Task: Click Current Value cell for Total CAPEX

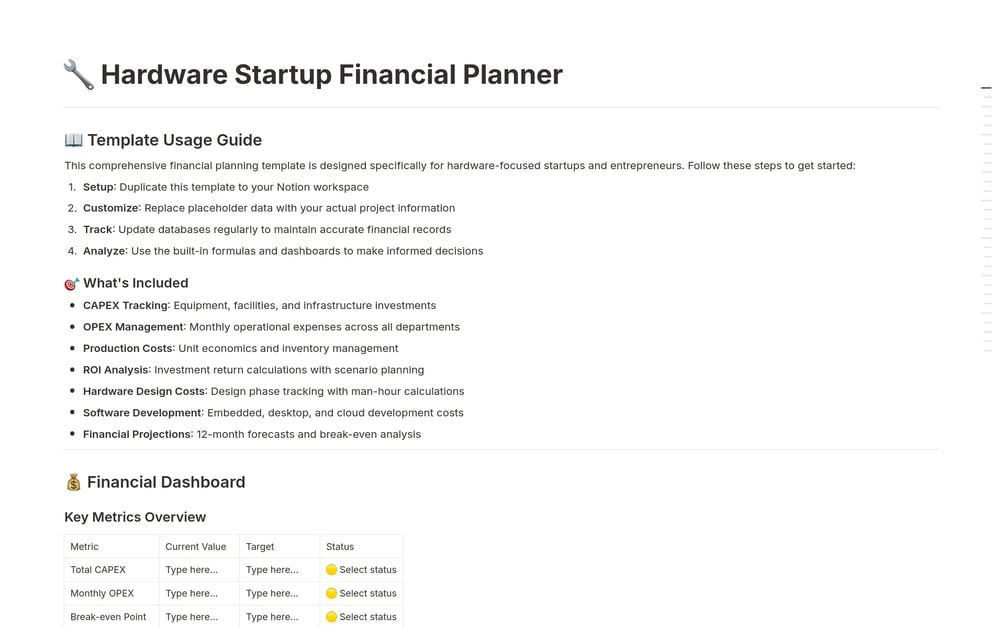Action: click(x=199, y=570)
